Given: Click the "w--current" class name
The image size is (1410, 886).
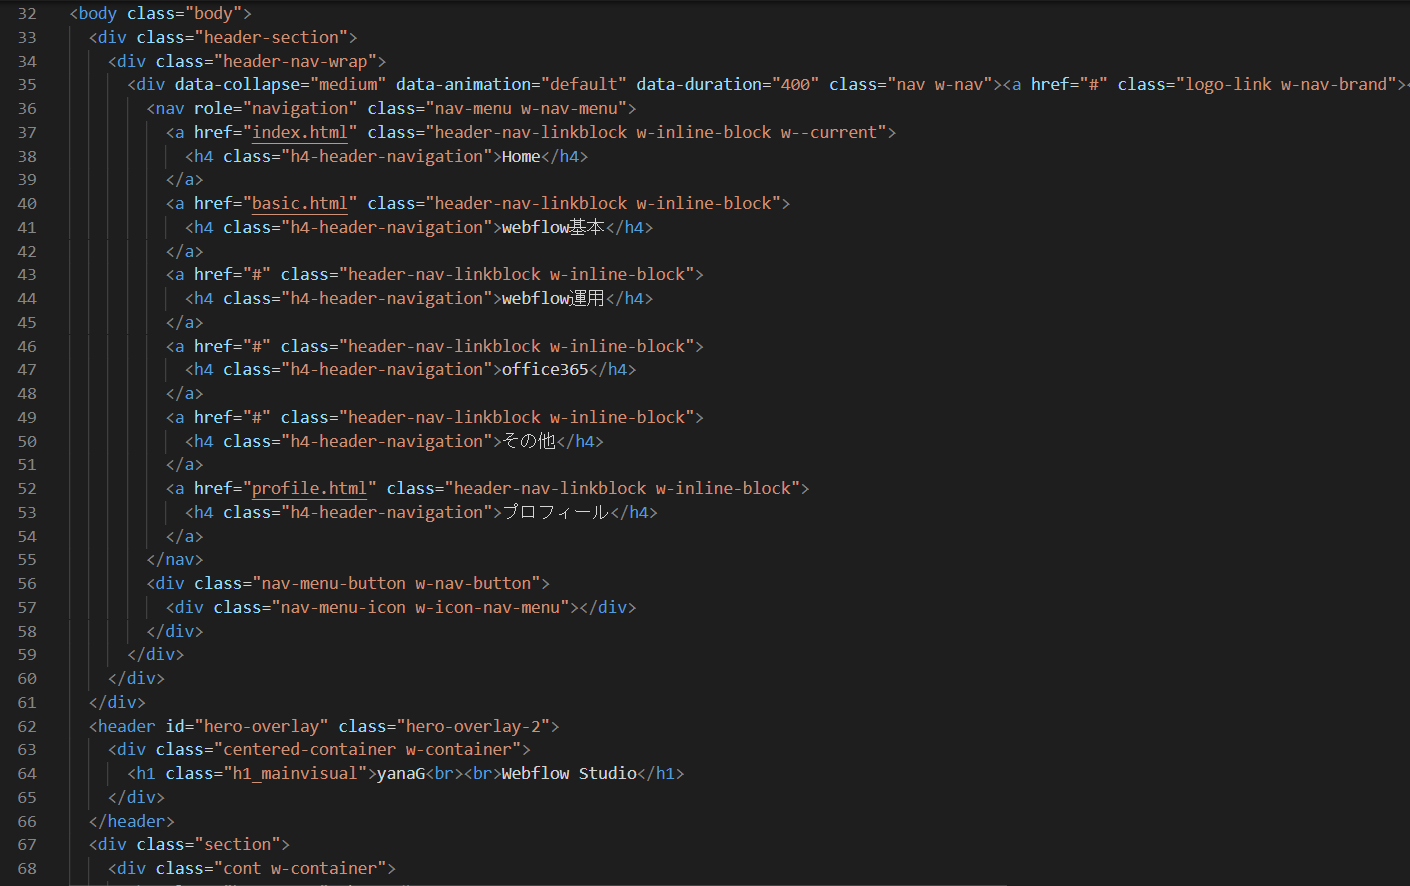Looking at the screenshot, I should [829, 132].
